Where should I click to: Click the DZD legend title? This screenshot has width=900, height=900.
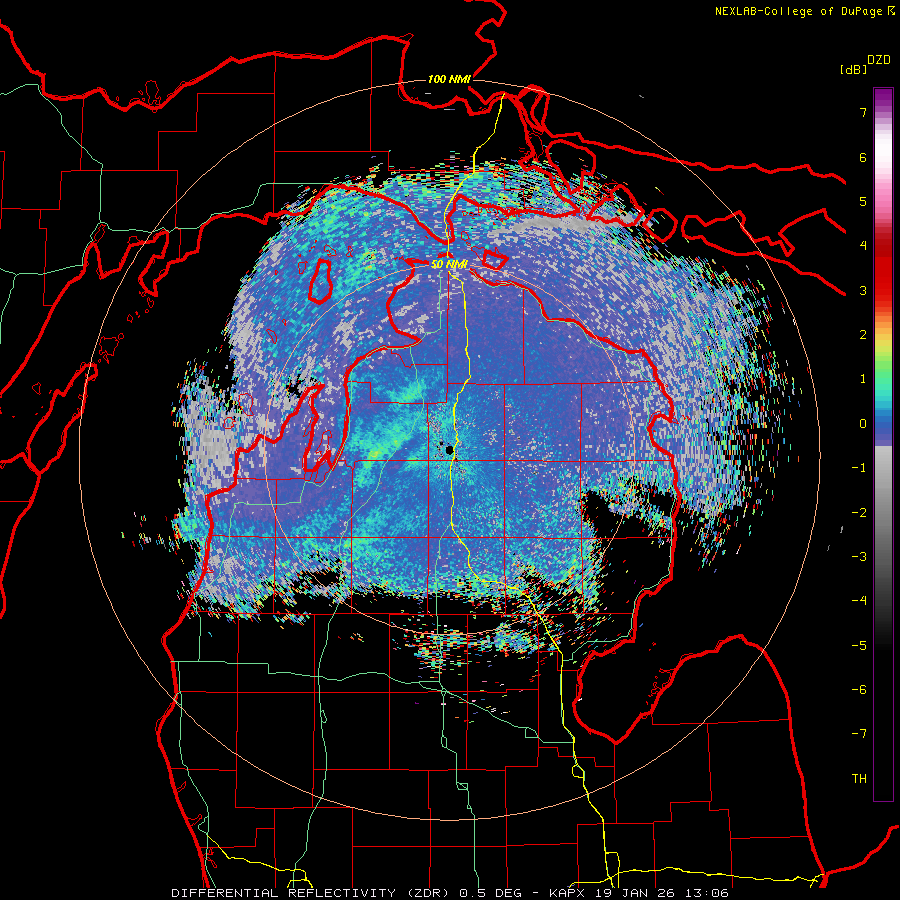point(879,60)
